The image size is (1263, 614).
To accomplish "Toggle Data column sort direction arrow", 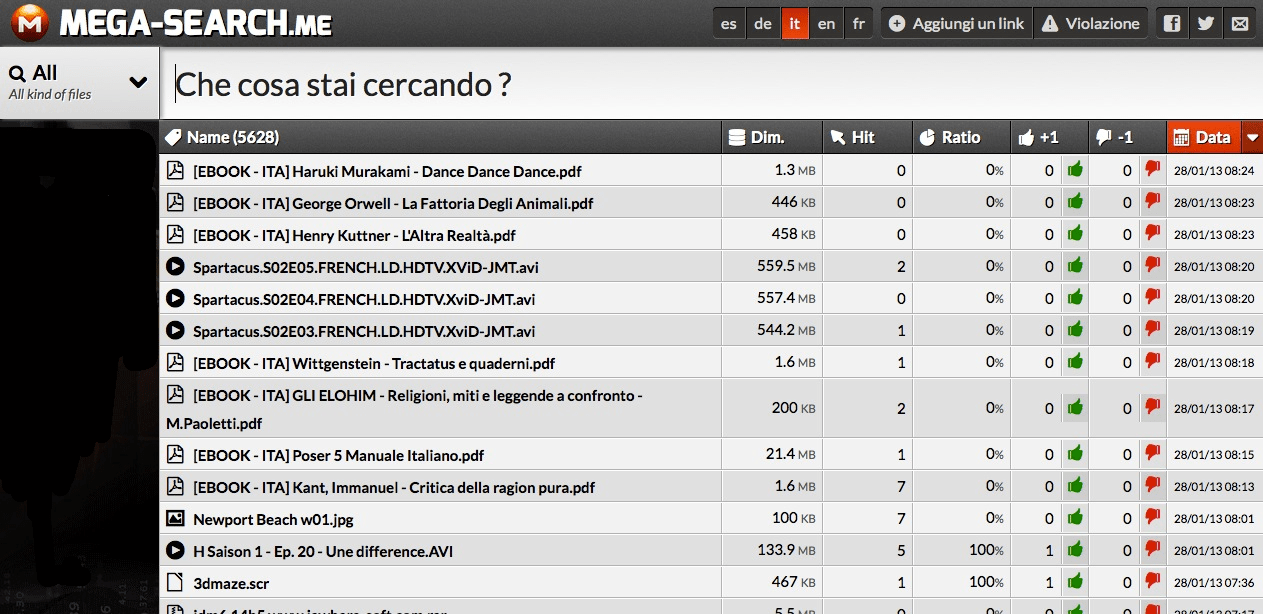I will coord(1252,138).
